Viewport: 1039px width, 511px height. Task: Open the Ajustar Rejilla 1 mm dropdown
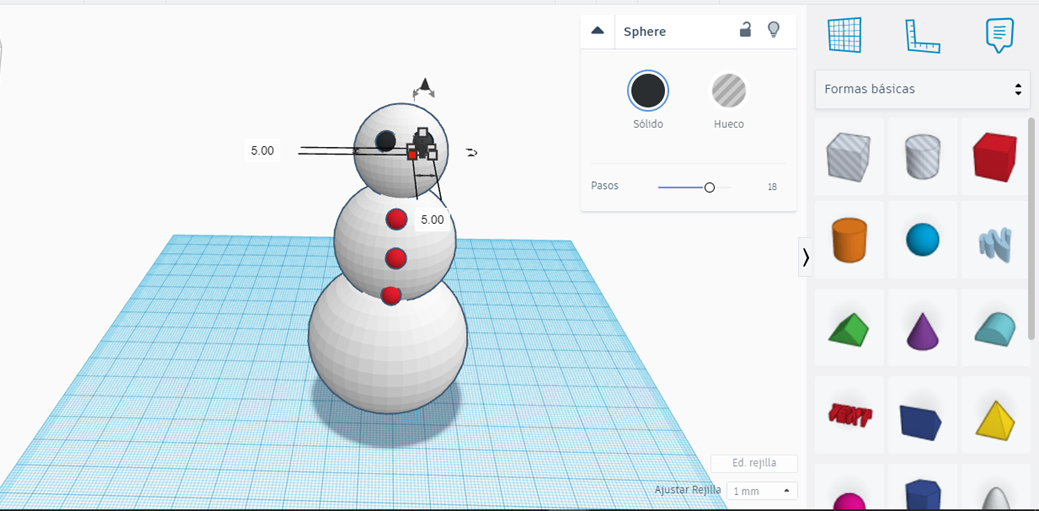point(762,491)
